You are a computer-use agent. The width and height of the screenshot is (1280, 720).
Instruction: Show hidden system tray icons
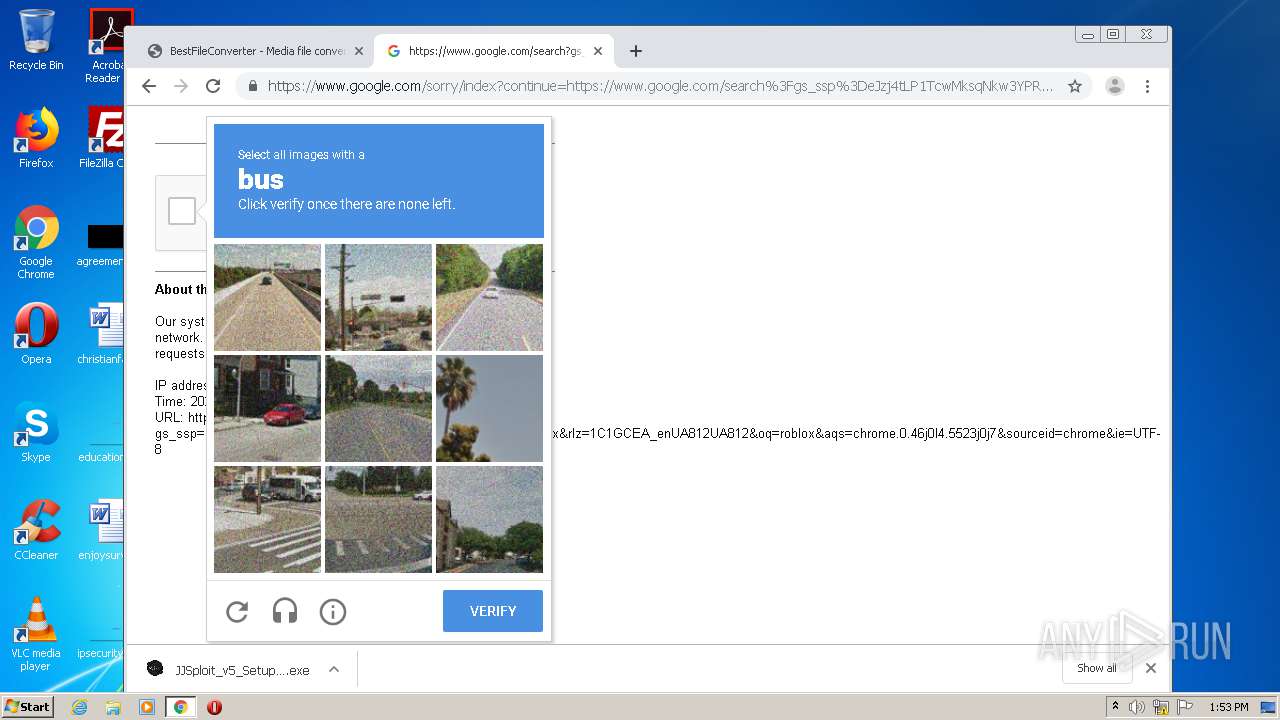(1115, 707)
